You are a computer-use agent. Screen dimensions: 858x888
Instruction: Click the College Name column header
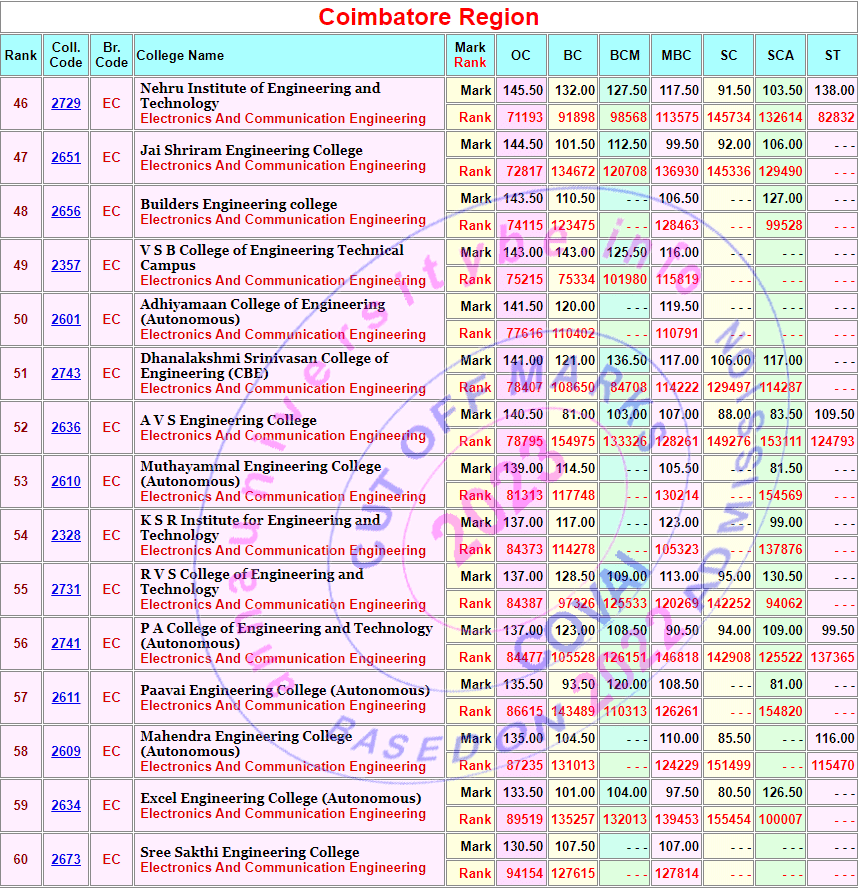(x=180, y=55)
